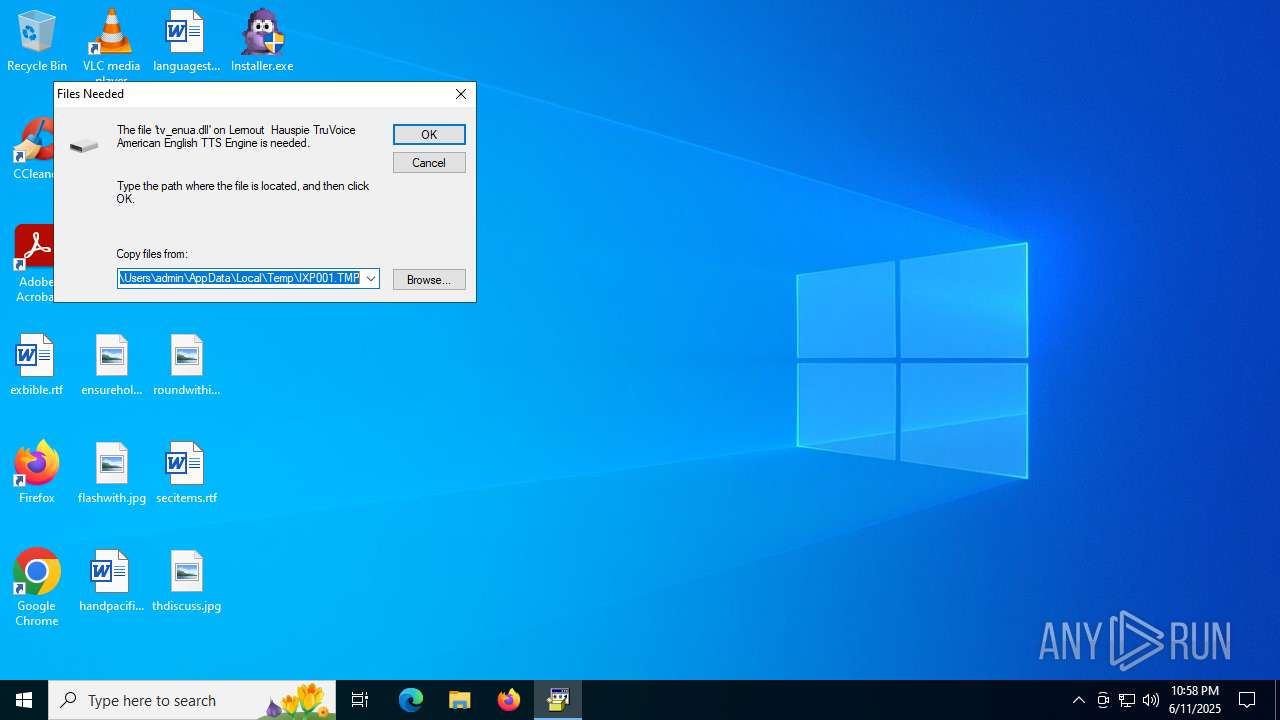
Task: Open the Windows Start menu
Action: coord(24,700)
